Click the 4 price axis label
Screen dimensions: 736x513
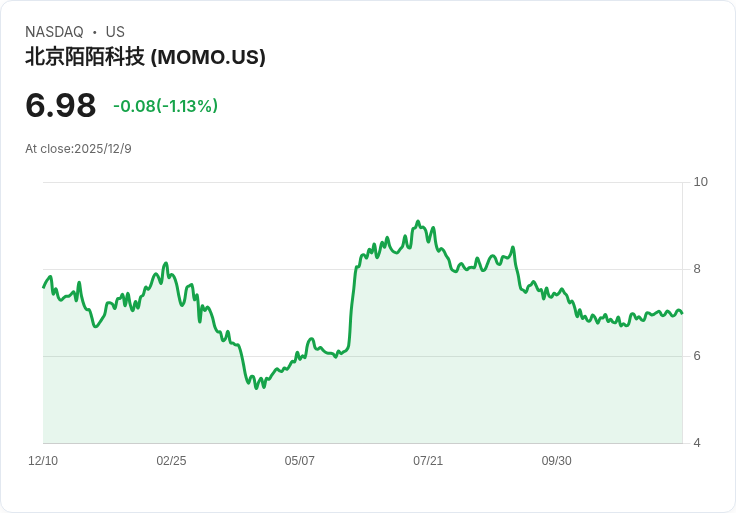coord(697,443)
